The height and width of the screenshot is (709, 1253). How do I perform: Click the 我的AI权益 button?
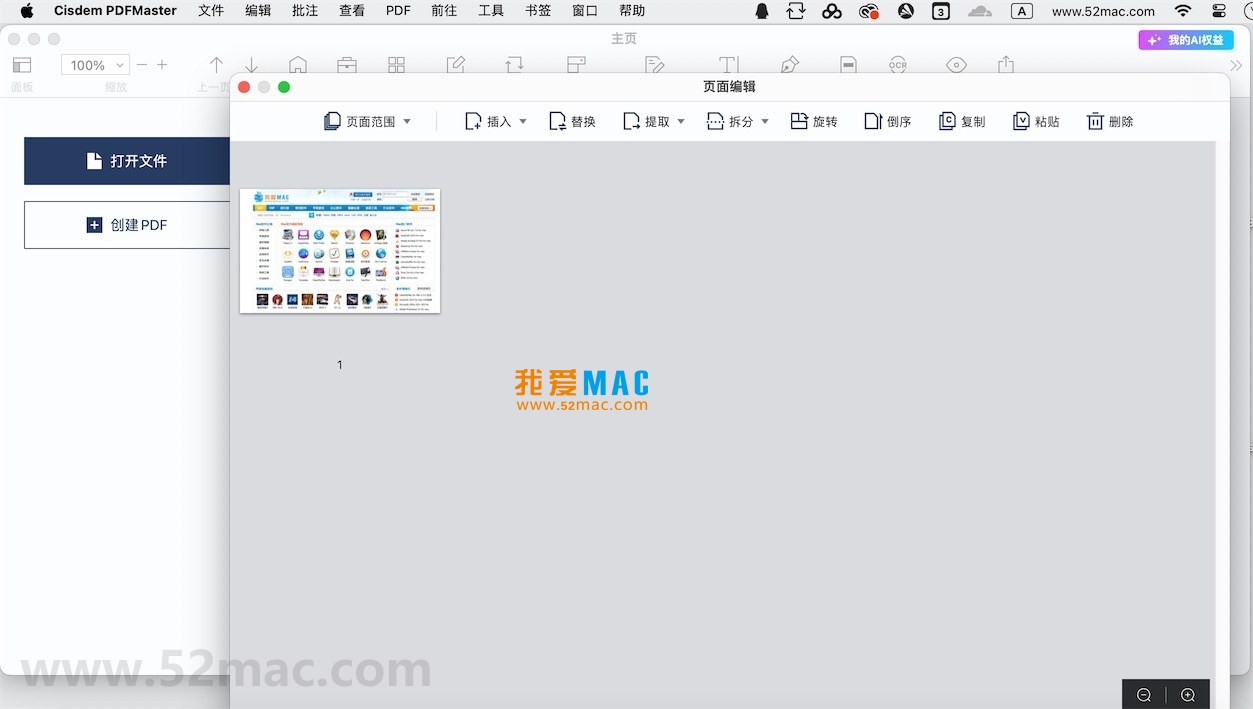click(x=1186, y=40)
